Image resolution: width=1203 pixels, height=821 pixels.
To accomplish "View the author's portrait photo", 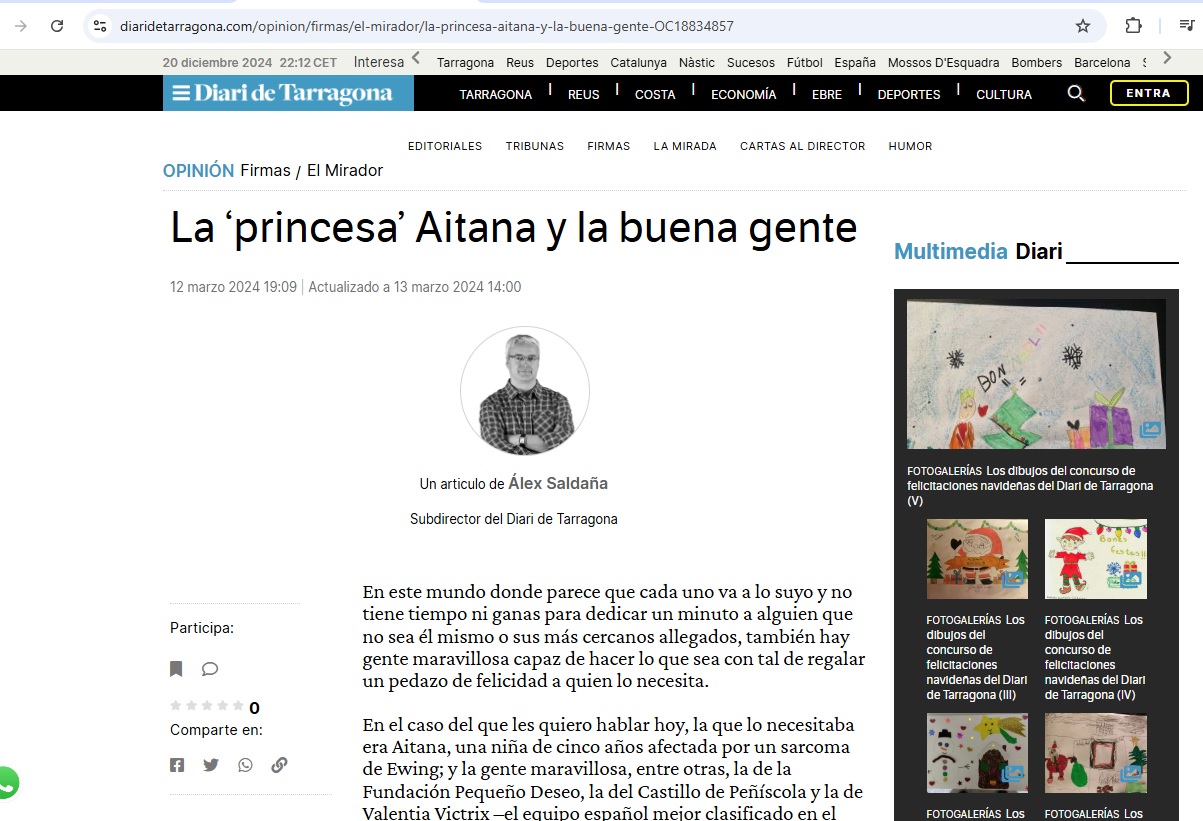I will 525,391.
